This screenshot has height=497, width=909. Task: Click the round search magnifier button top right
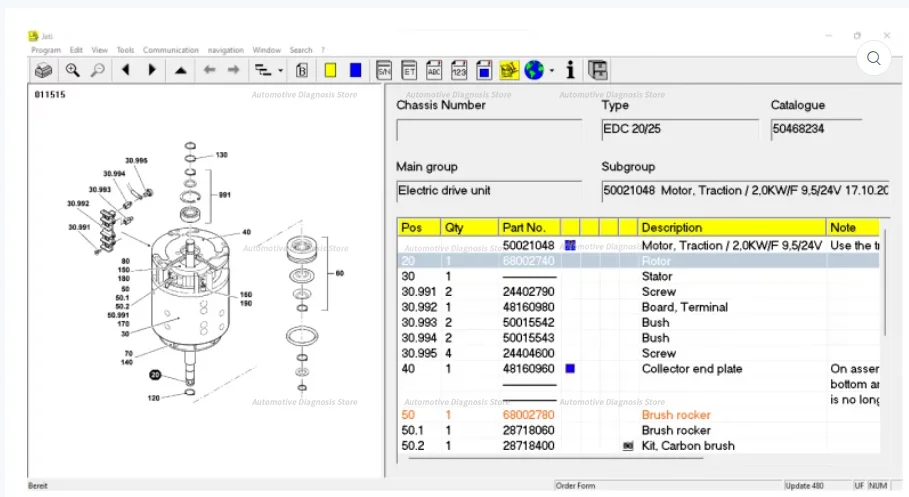[874, 58]
